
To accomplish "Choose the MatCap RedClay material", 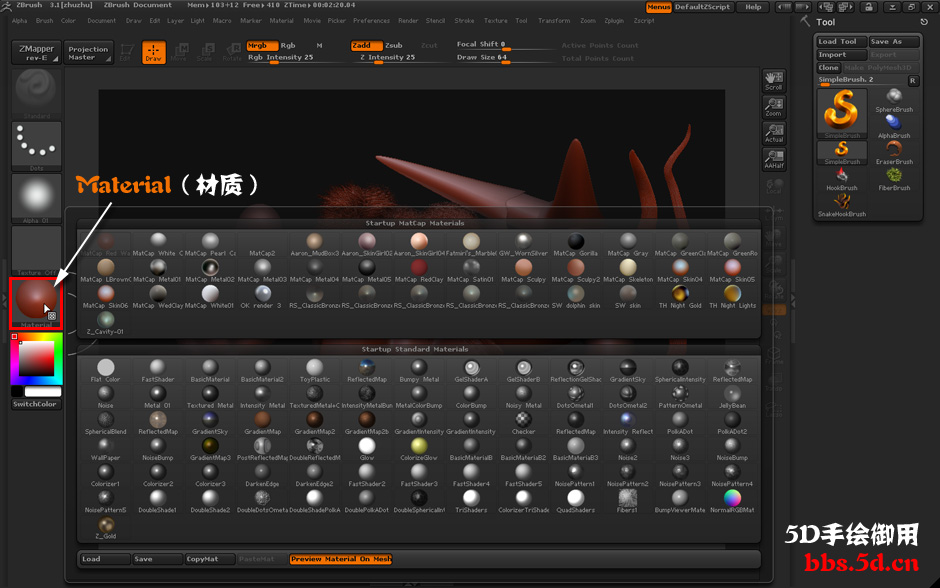I will coord(419,267).
